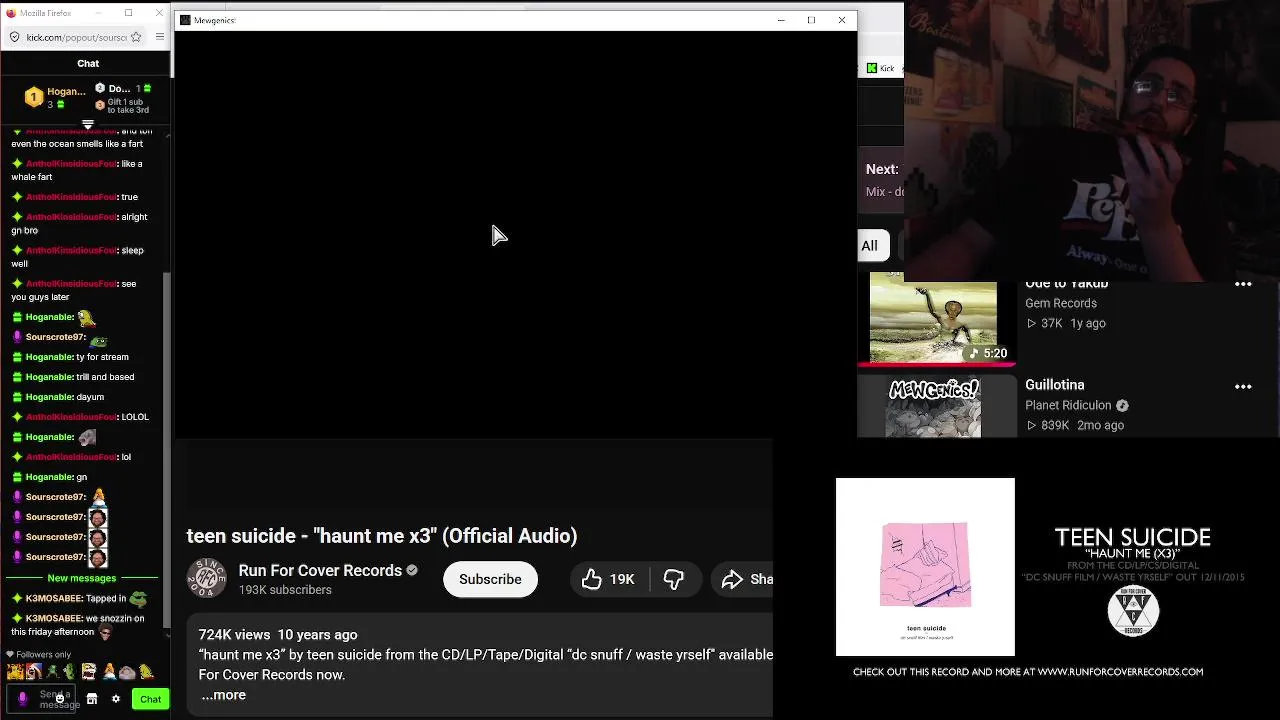Open the Hogan... top gifter leaderboard entry
1280x720 pixels.
[x=56, y=97]
